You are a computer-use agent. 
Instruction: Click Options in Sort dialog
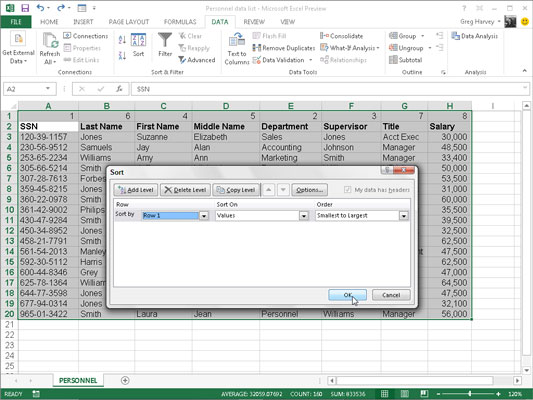(x=309, y=190)
